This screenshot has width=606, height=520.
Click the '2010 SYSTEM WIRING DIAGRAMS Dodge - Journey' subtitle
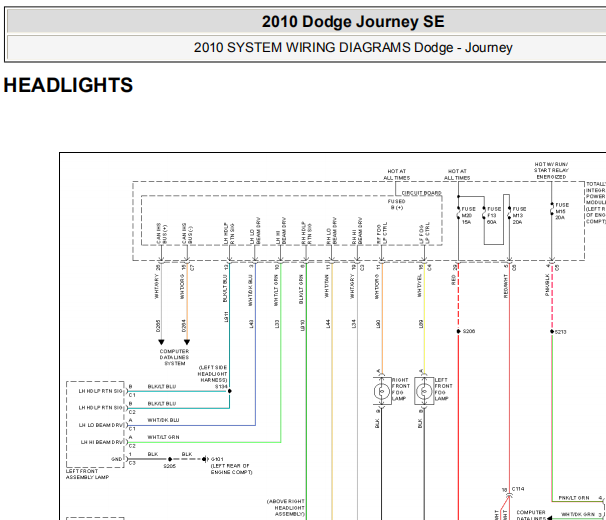click(353, 48)
